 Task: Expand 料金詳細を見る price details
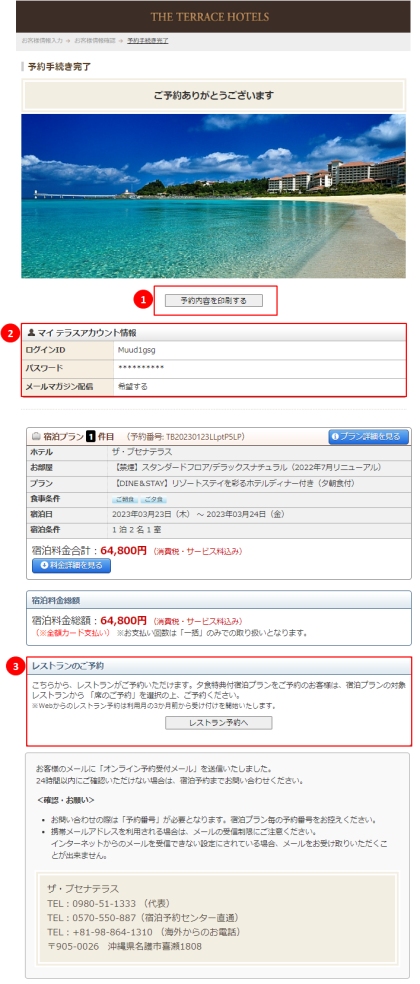(72, 565)
